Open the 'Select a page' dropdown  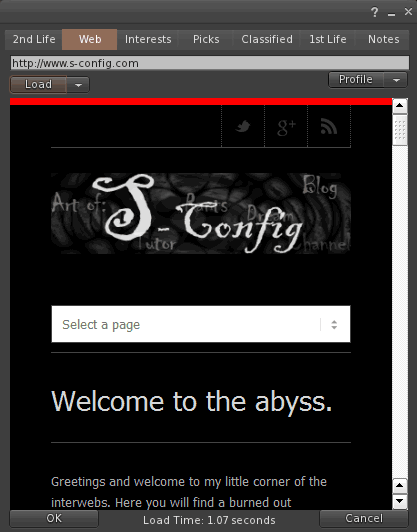[x=201, y=324]
